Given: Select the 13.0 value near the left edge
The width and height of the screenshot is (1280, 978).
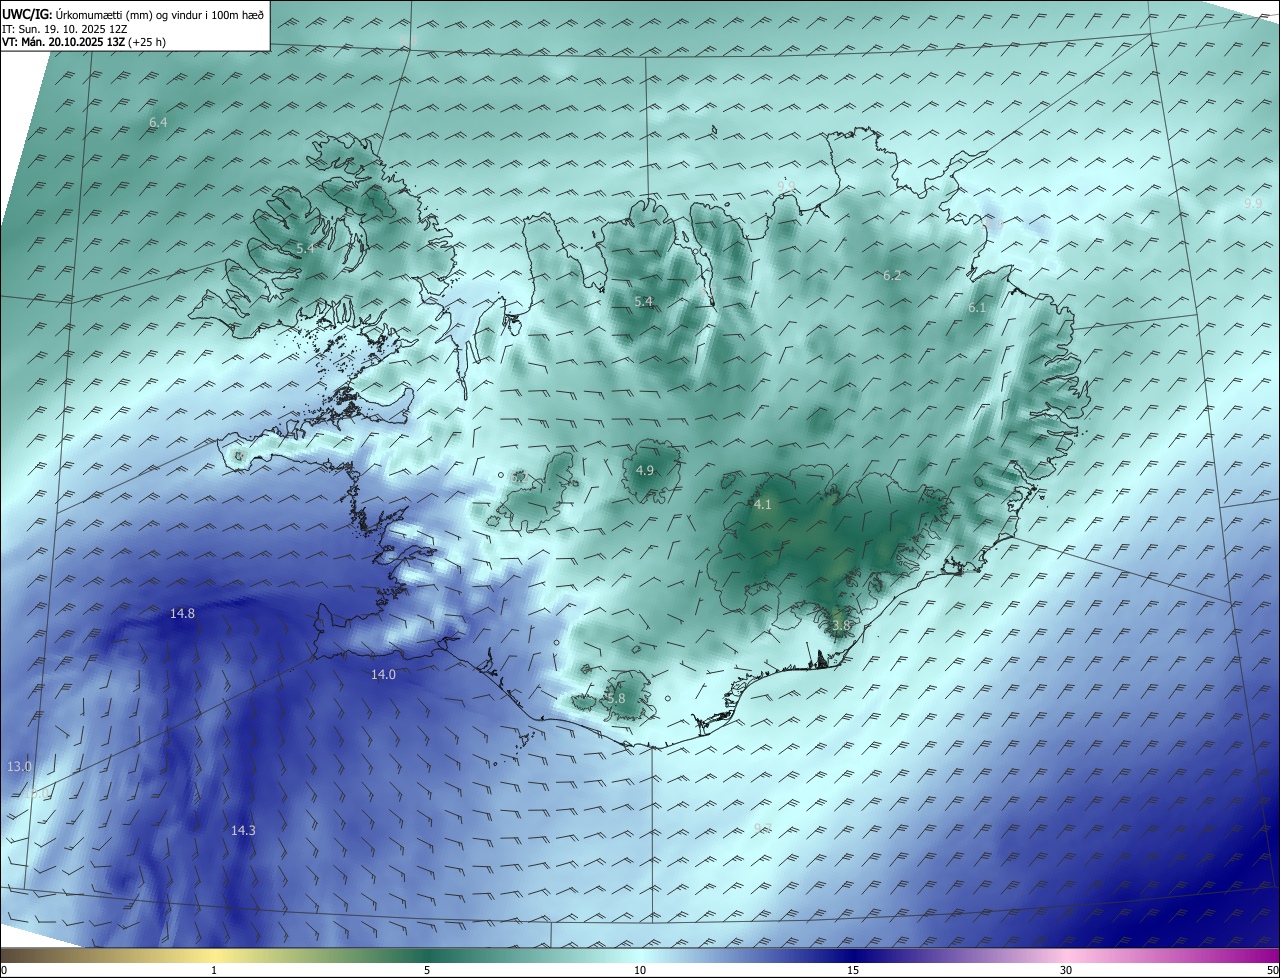Looking at the screenshot, I should tap(20, 766).
